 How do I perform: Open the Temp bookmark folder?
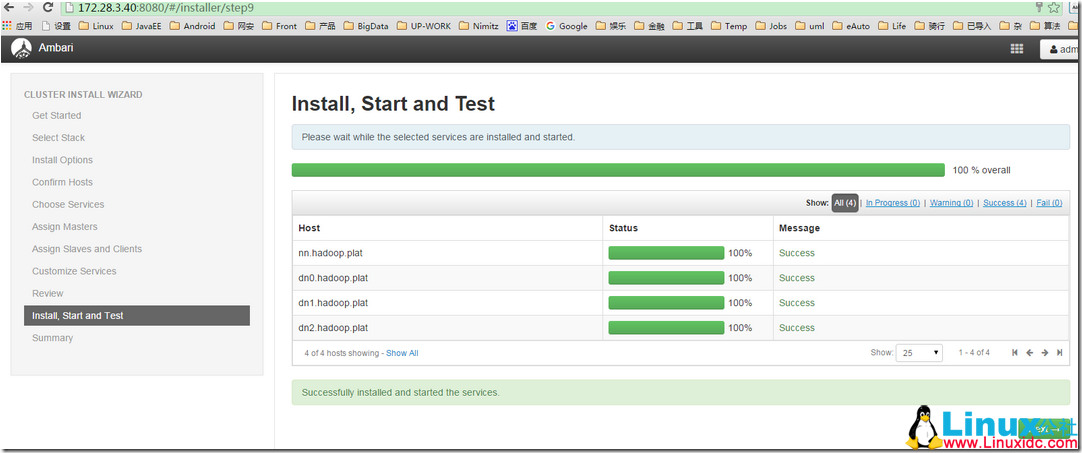pyautogui.click(x=729, y=26)
